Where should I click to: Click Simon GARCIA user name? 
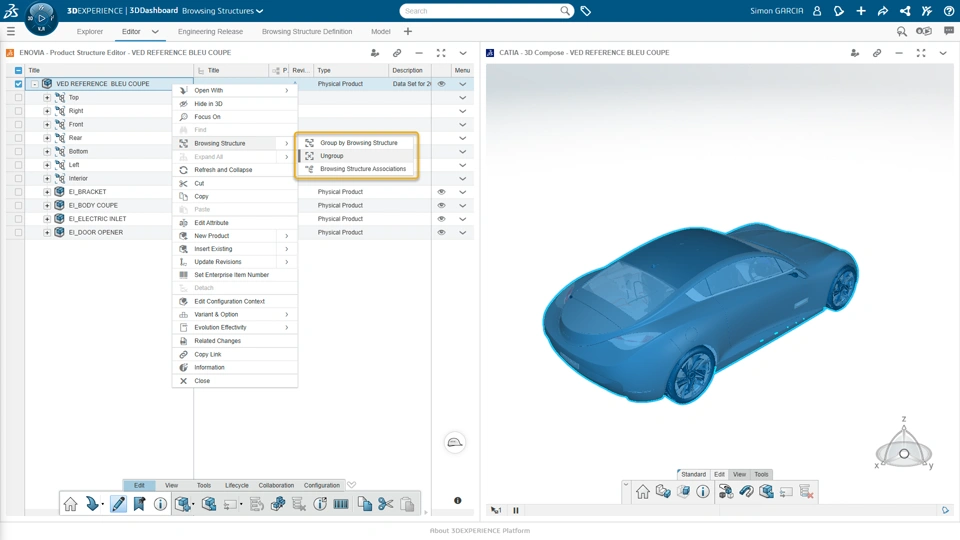[x=778, y=11]
